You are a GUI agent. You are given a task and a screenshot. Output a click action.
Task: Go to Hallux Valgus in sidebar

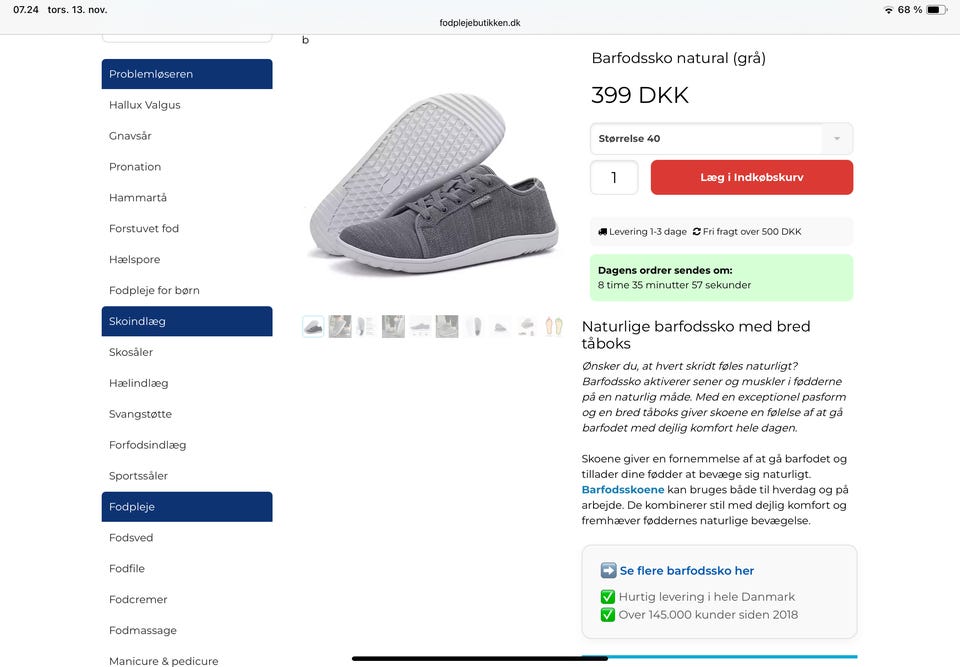145,105
